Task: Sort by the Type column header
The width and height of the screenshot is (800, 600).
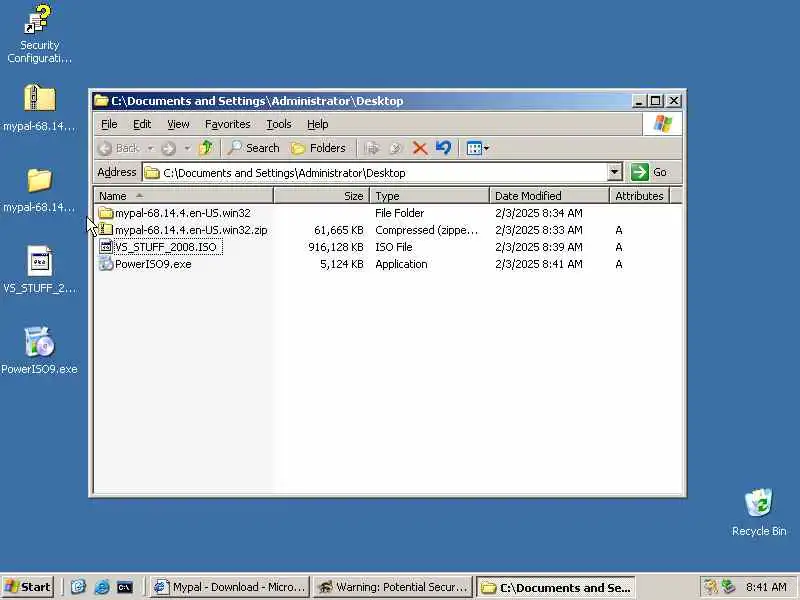Action: (x=430, y=196)
